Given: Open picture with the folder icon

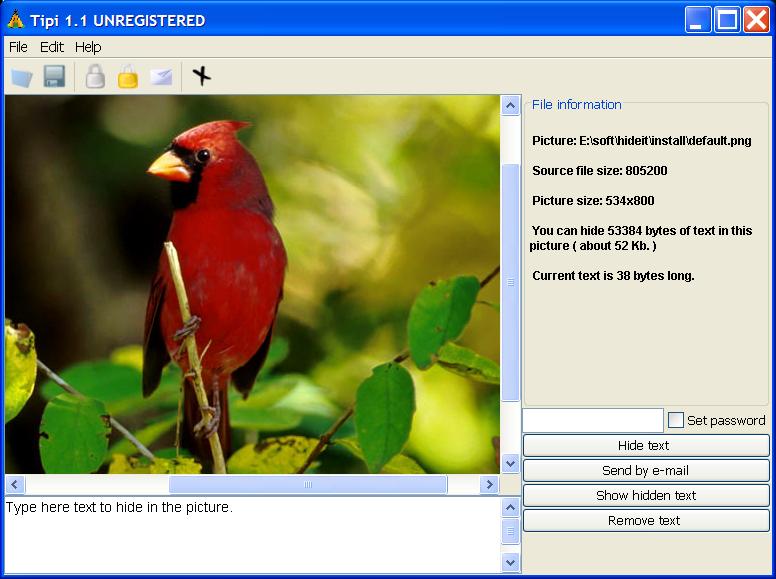Looking at the screenshot, I should click(22, 77).
